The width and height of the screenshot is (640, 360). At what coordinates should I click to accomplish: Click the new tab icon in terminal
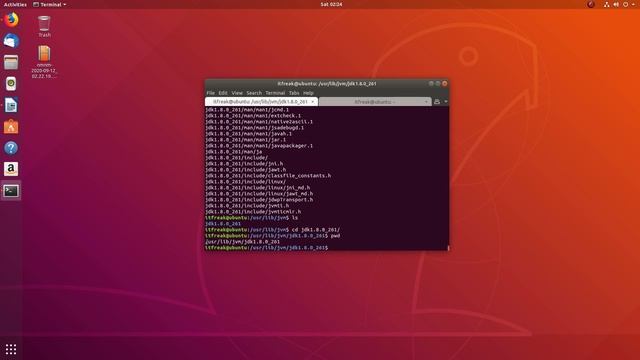[x=437, y=102]
